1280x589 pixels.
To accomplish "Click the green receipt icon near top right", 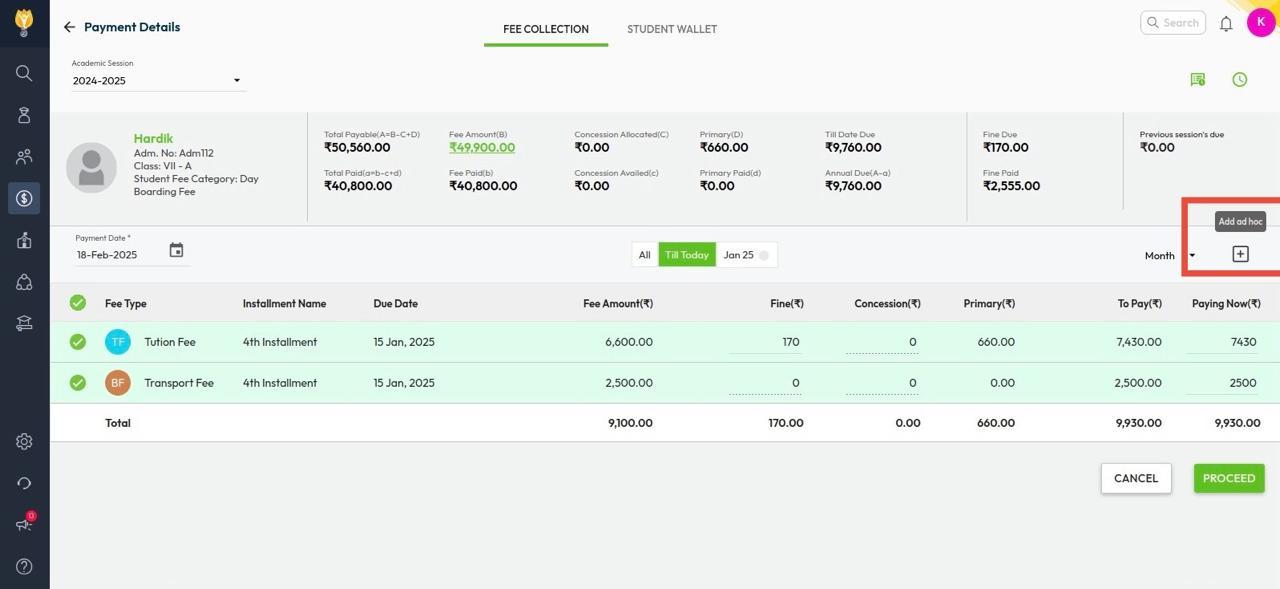I will 1198,79.
